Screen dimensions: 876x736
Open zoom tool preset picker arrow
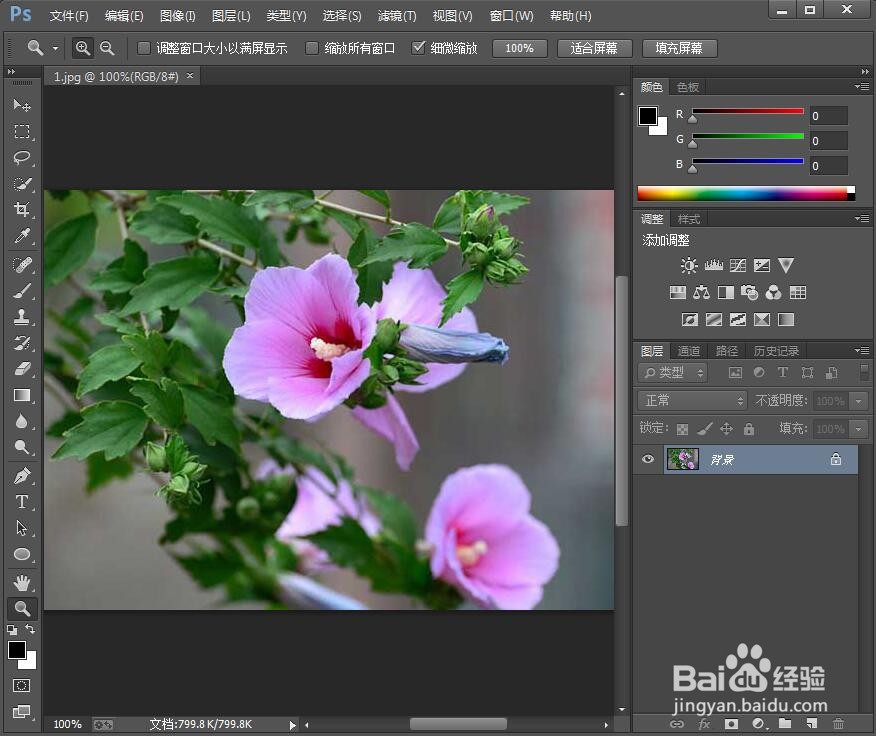tap(55, 48)
